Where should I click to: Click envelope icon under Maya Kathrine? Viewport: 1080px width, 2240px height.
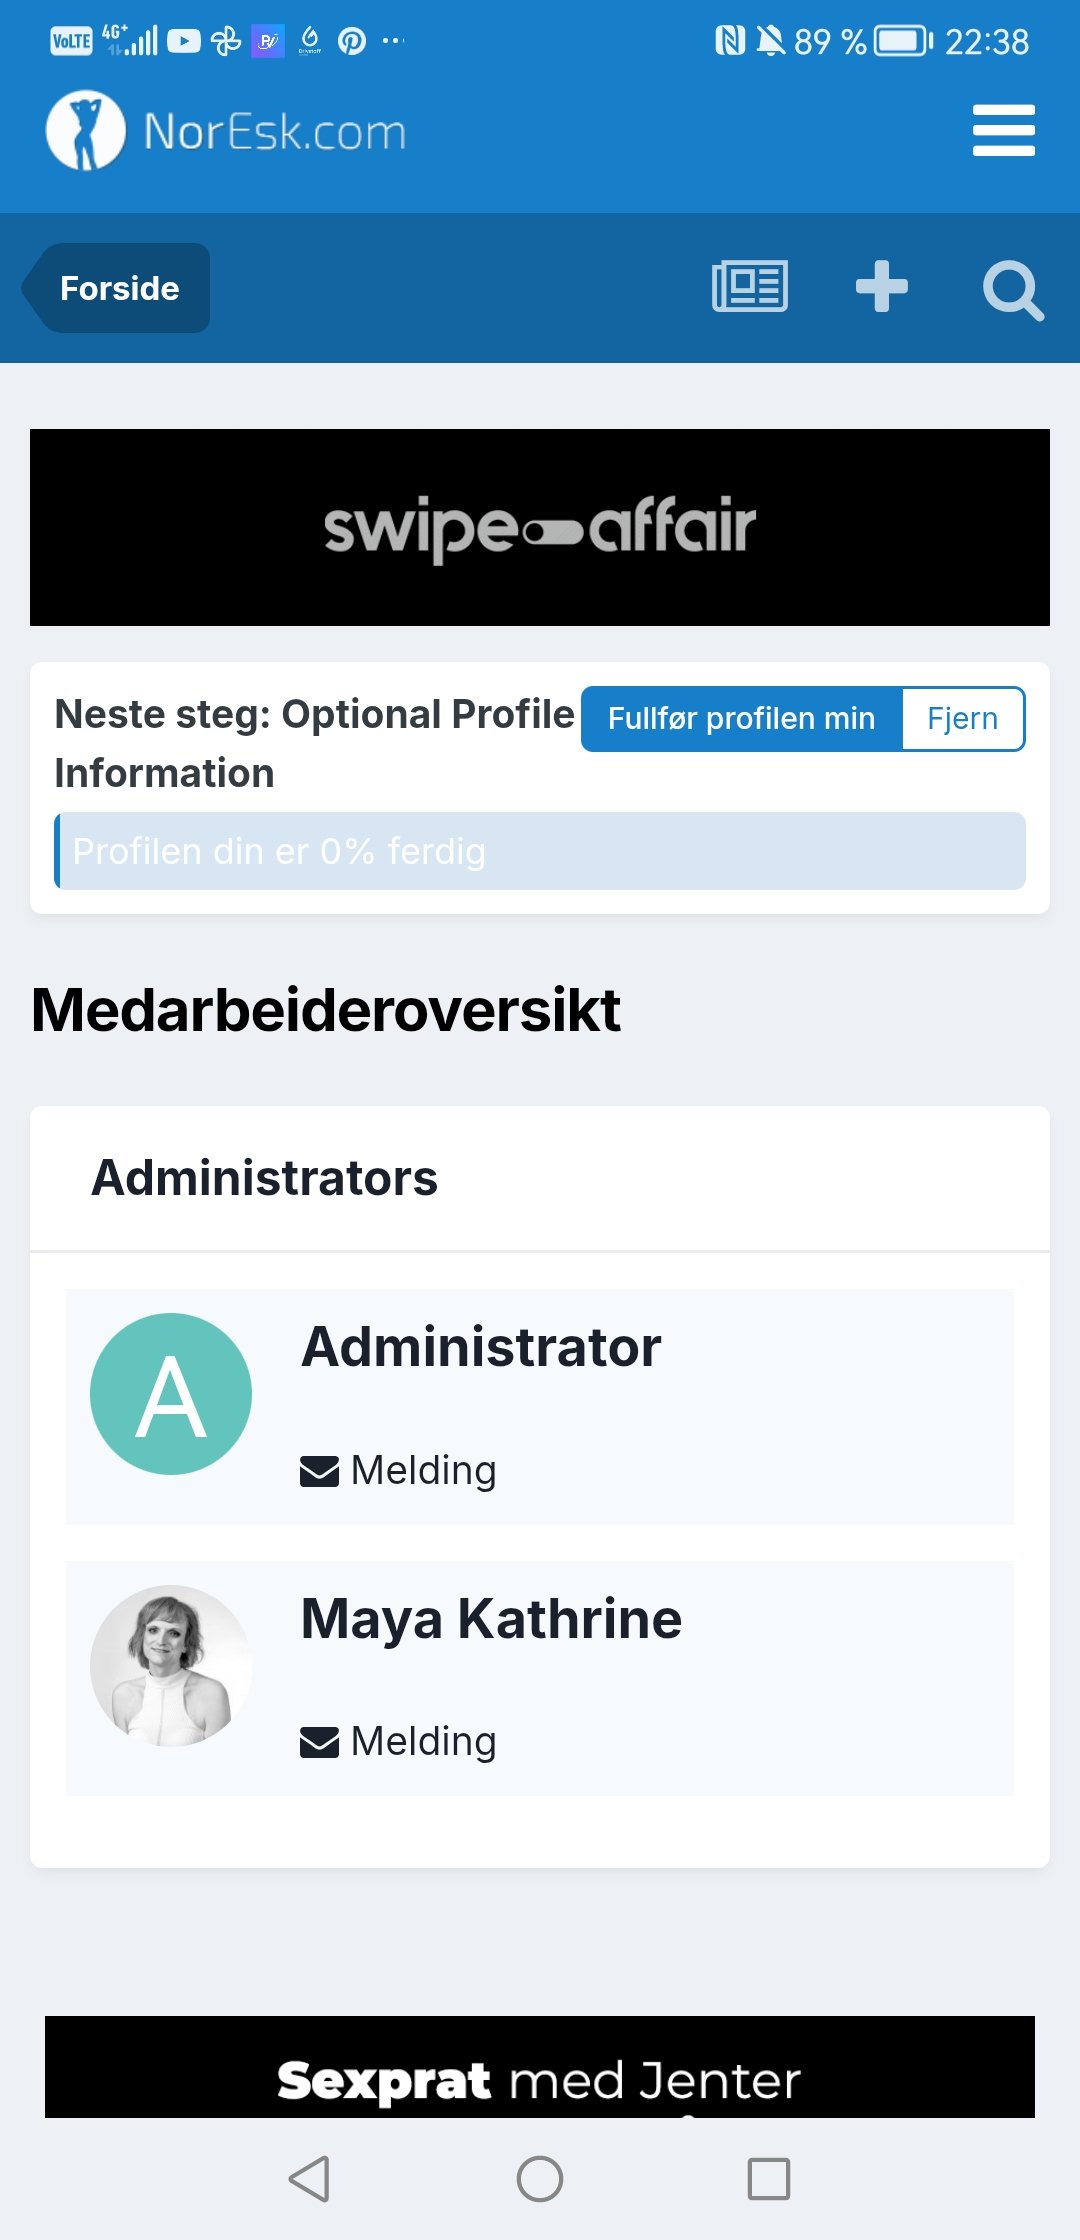pos(320,1742)
